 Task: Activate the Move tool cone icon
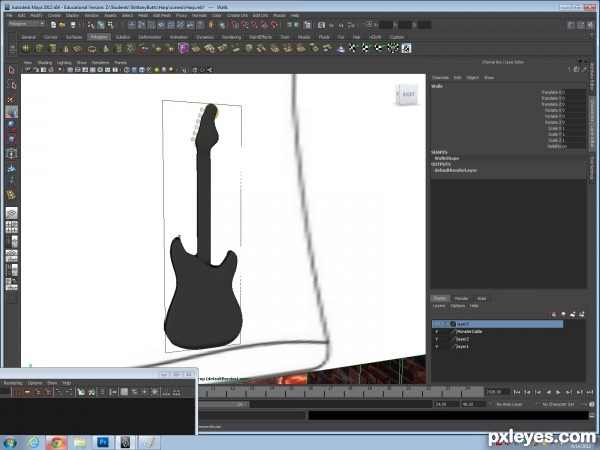[11, 112]
